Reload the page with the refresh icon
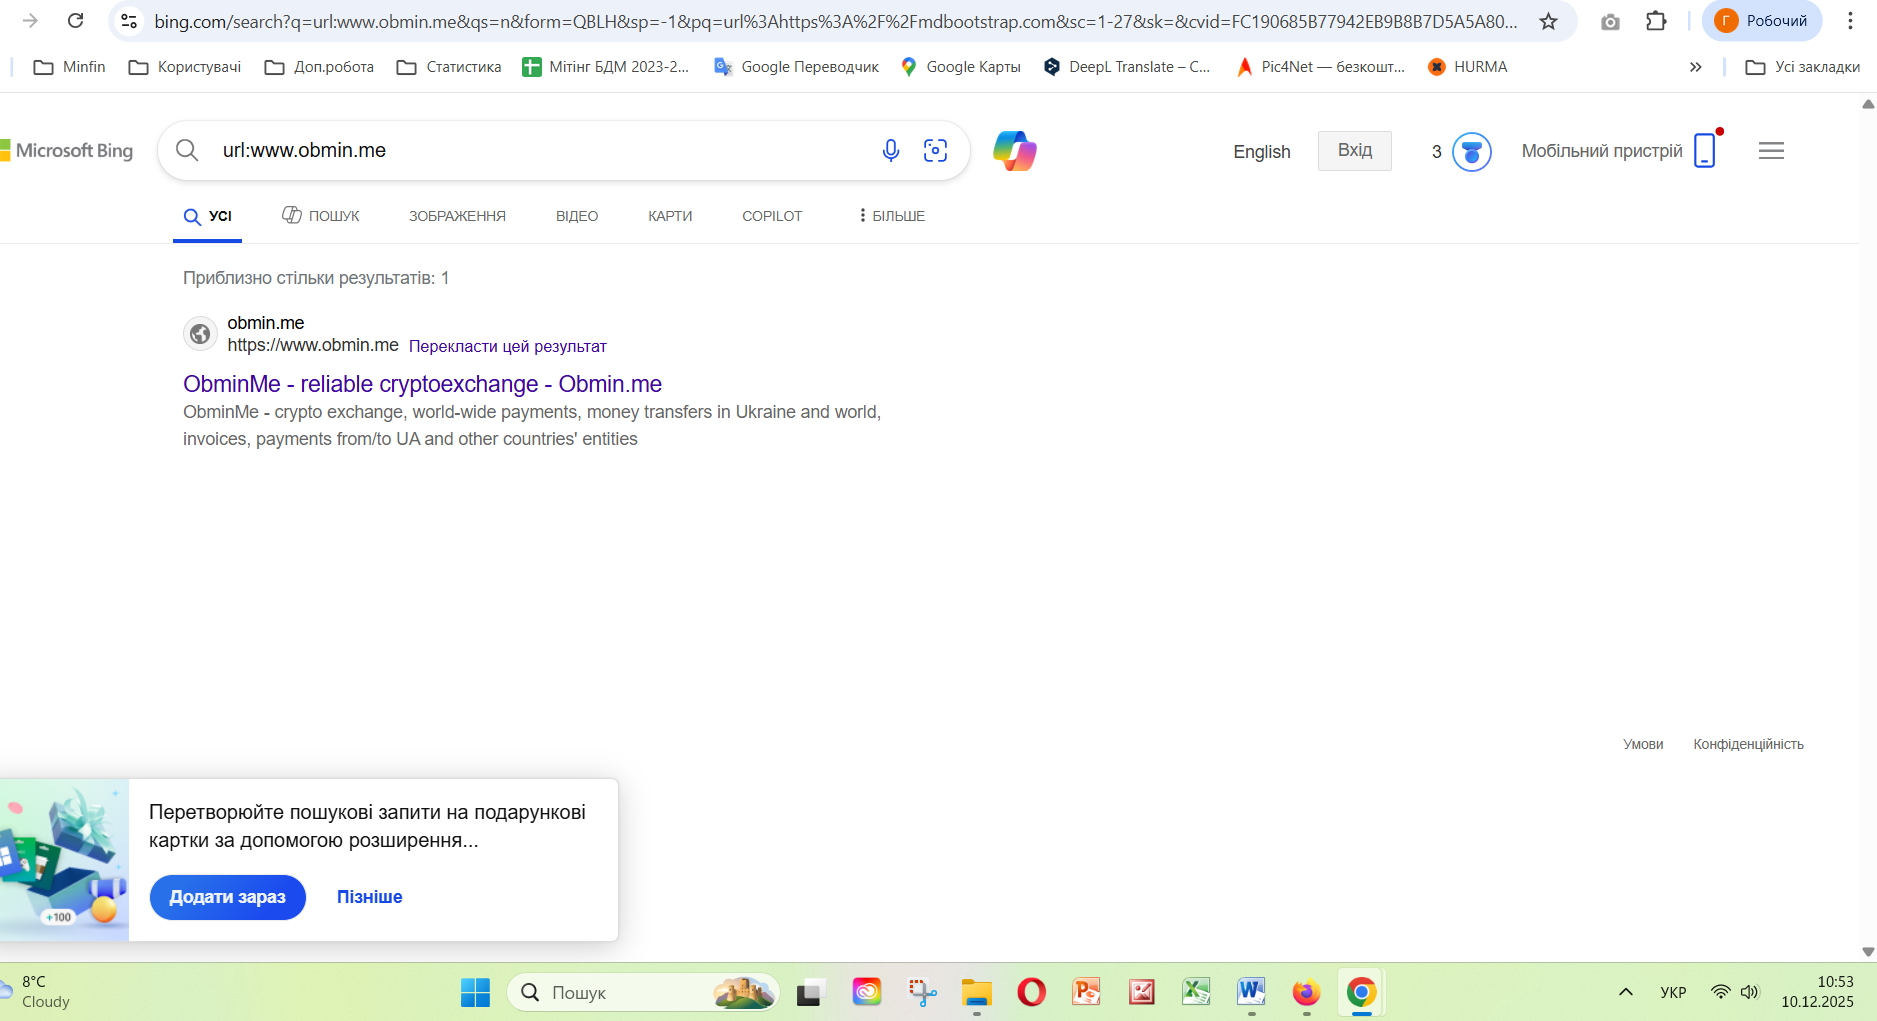Image resolution: width=1877 pixels, height=1021 pixels. 75,20
